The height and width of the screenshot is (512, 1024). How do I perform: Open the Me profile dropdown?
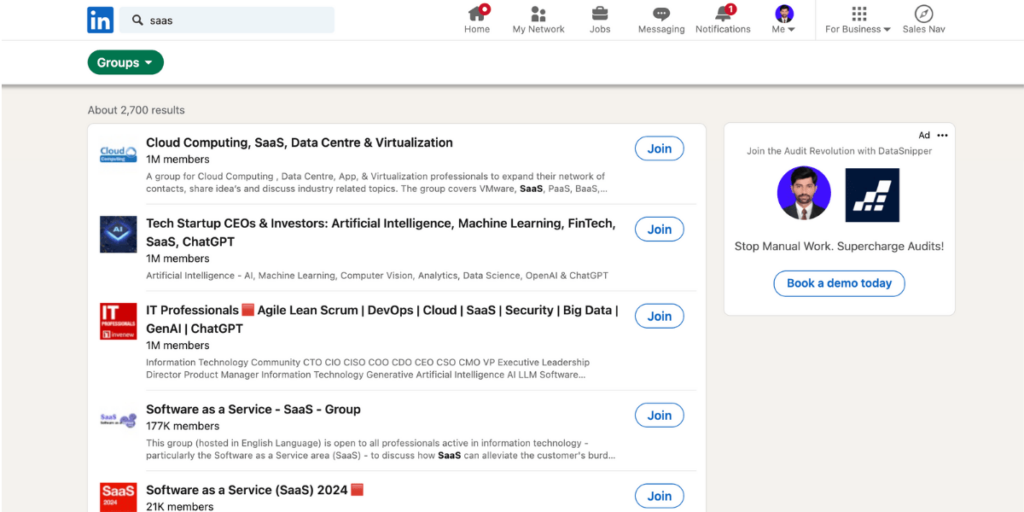[x=784, y=20]
